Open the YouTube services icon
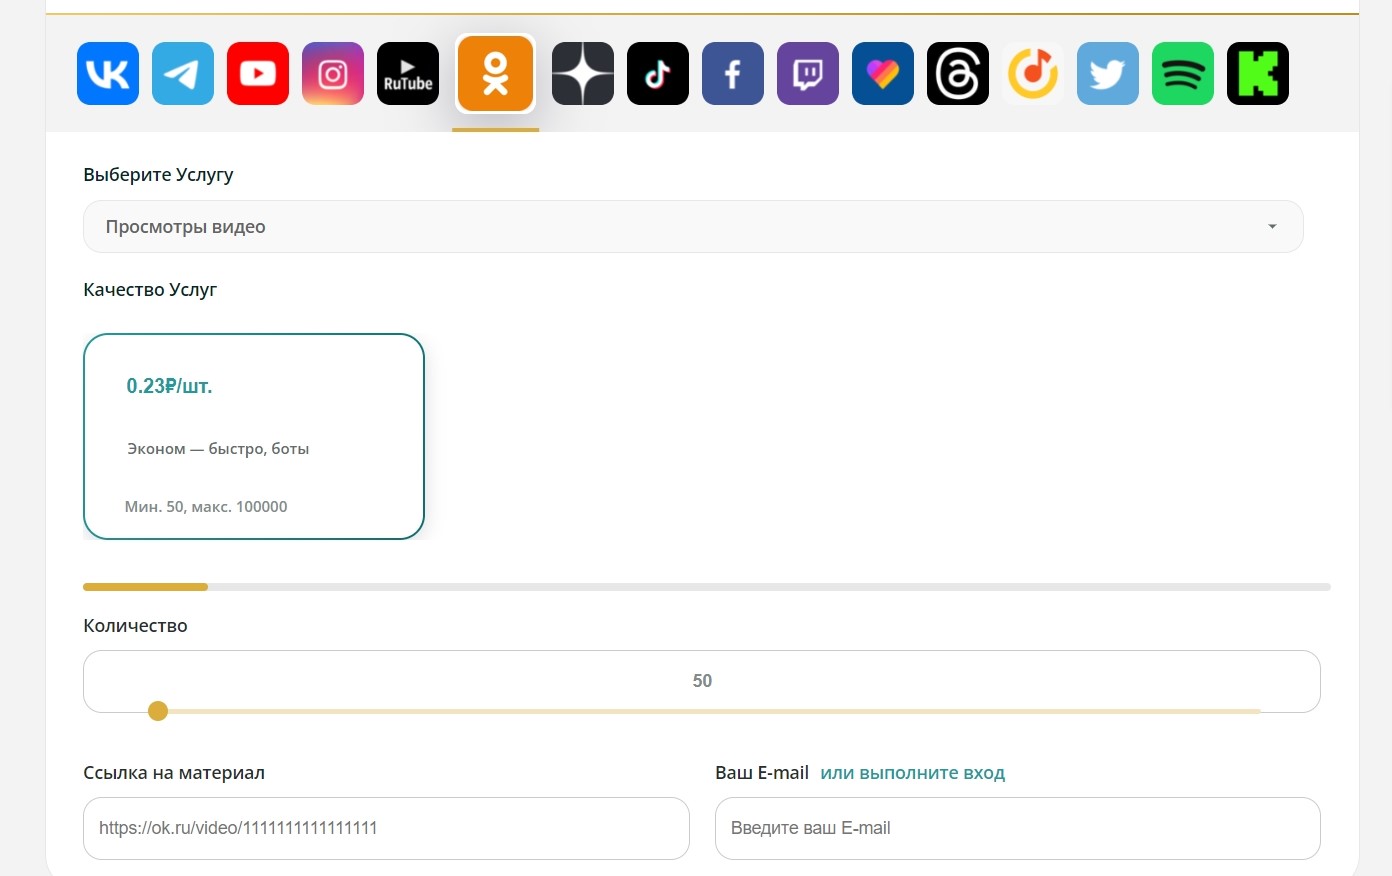The width and height of the screenshot is (1392, 876). pyautogui.click(x=258, y=73)
